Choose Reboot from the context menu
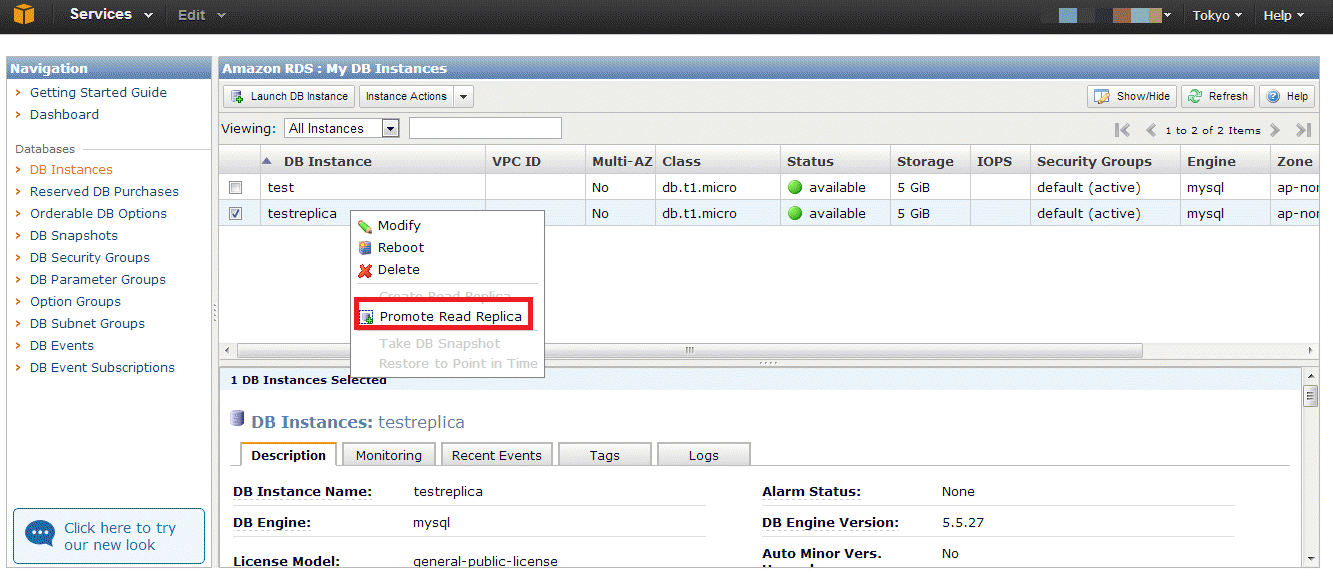Screen dimensions: 1333x578 click(x=401, y=248)
